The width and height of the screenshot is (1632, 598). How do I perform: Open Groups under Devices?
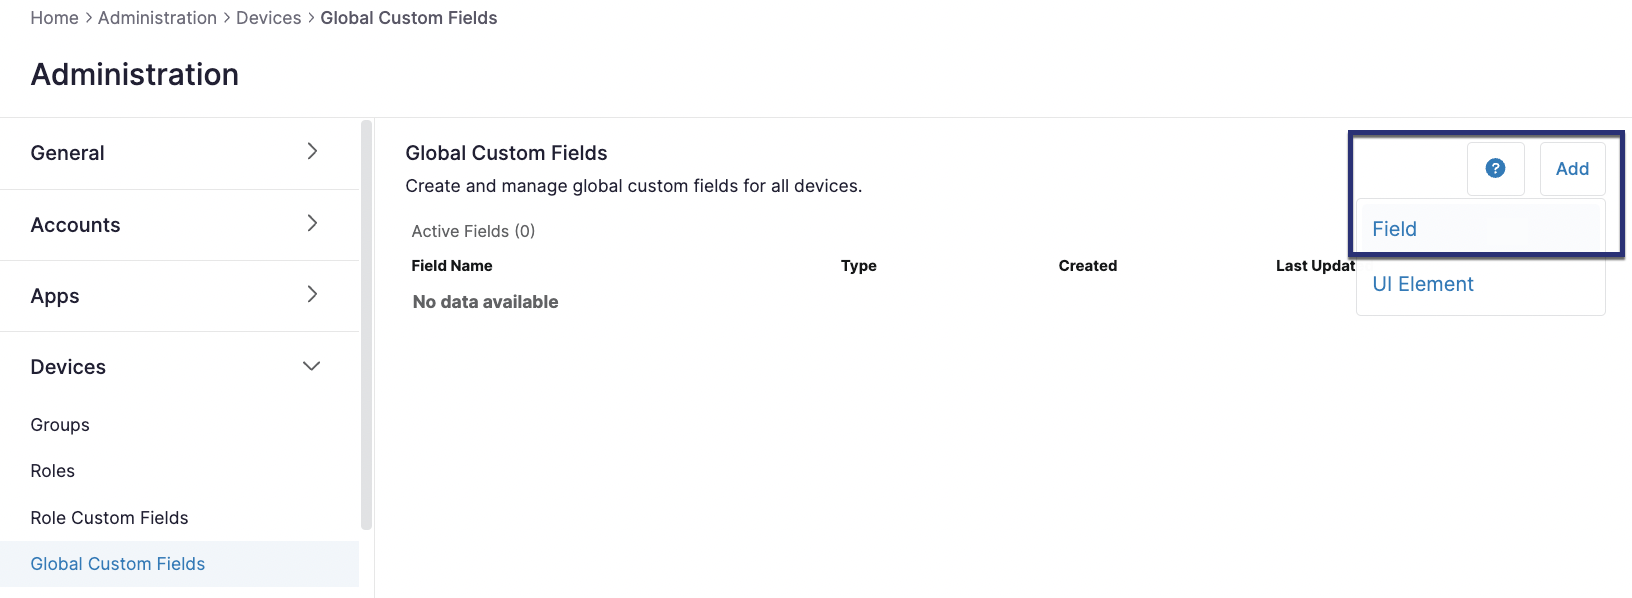[60, 425]
